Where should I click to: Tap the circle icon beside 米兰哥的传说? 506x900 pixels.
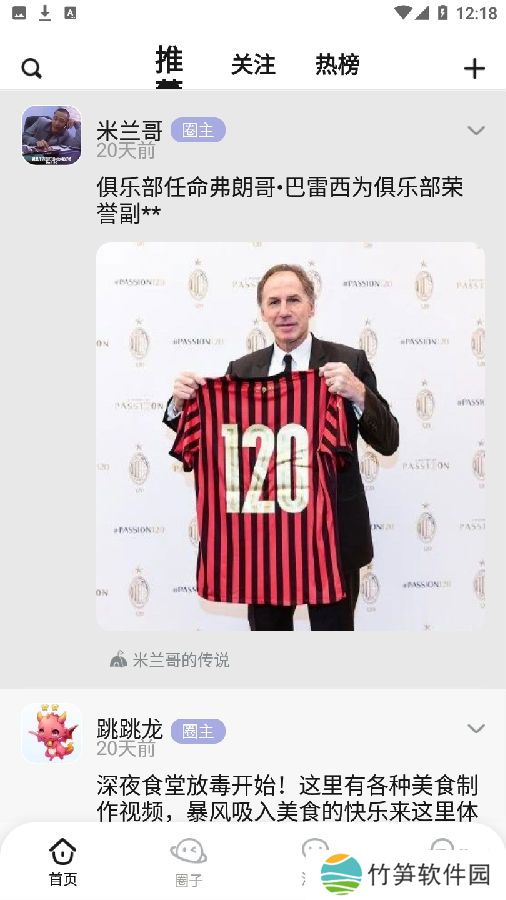[118, 660]
